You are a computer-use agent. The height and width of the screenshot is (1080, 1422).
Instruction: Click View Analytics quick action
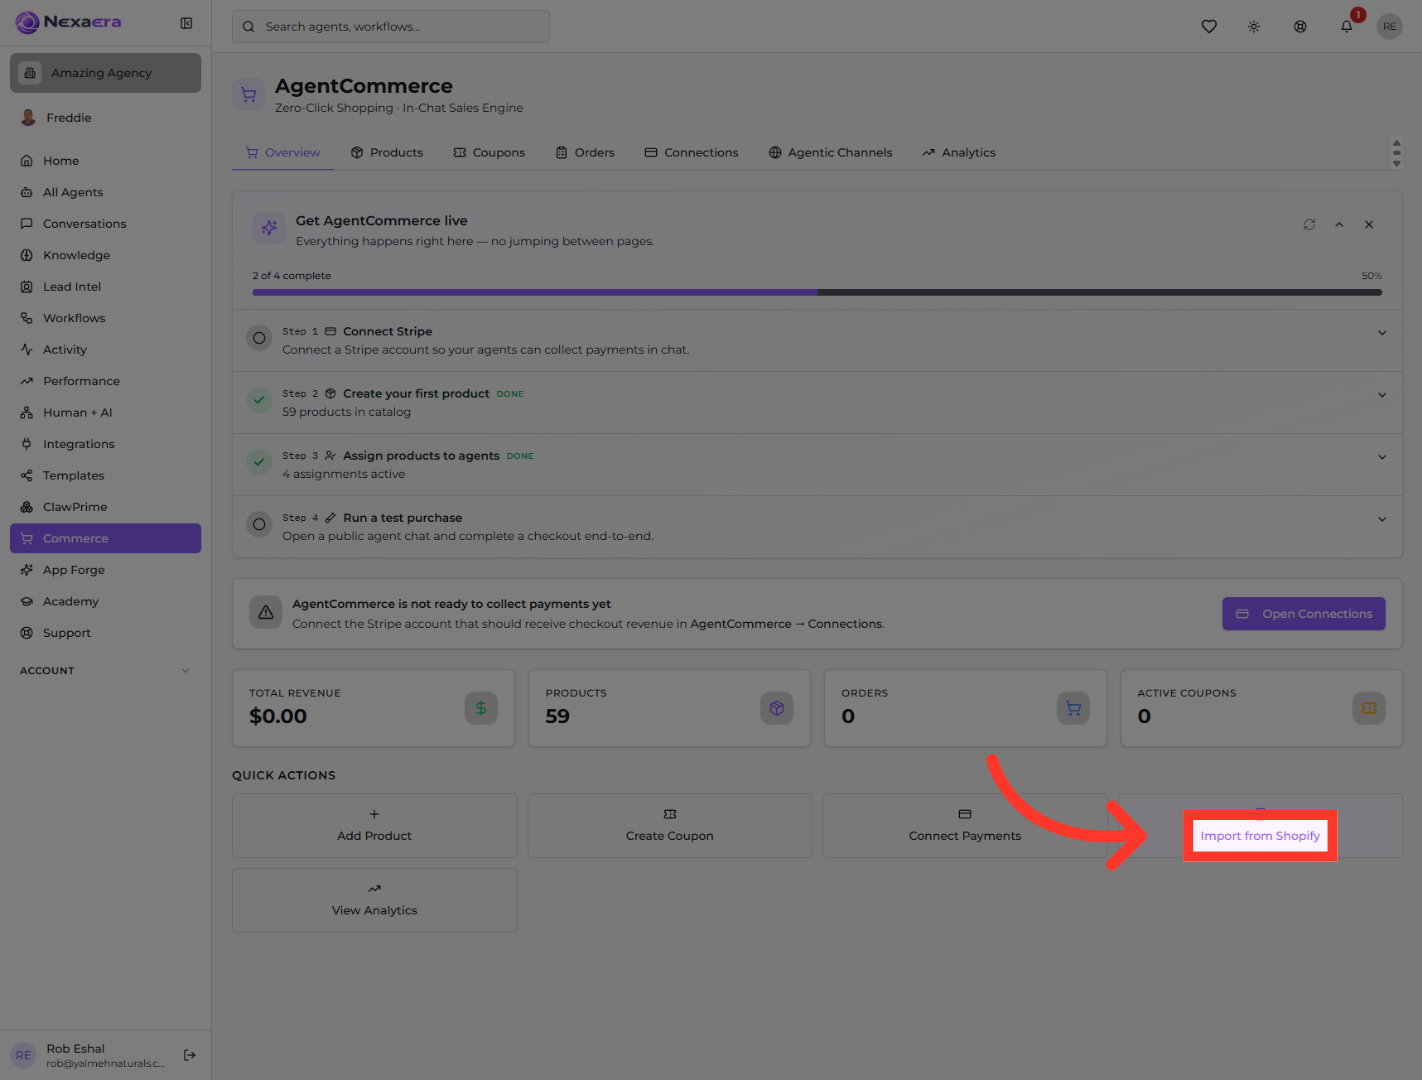tap(375, 900)
